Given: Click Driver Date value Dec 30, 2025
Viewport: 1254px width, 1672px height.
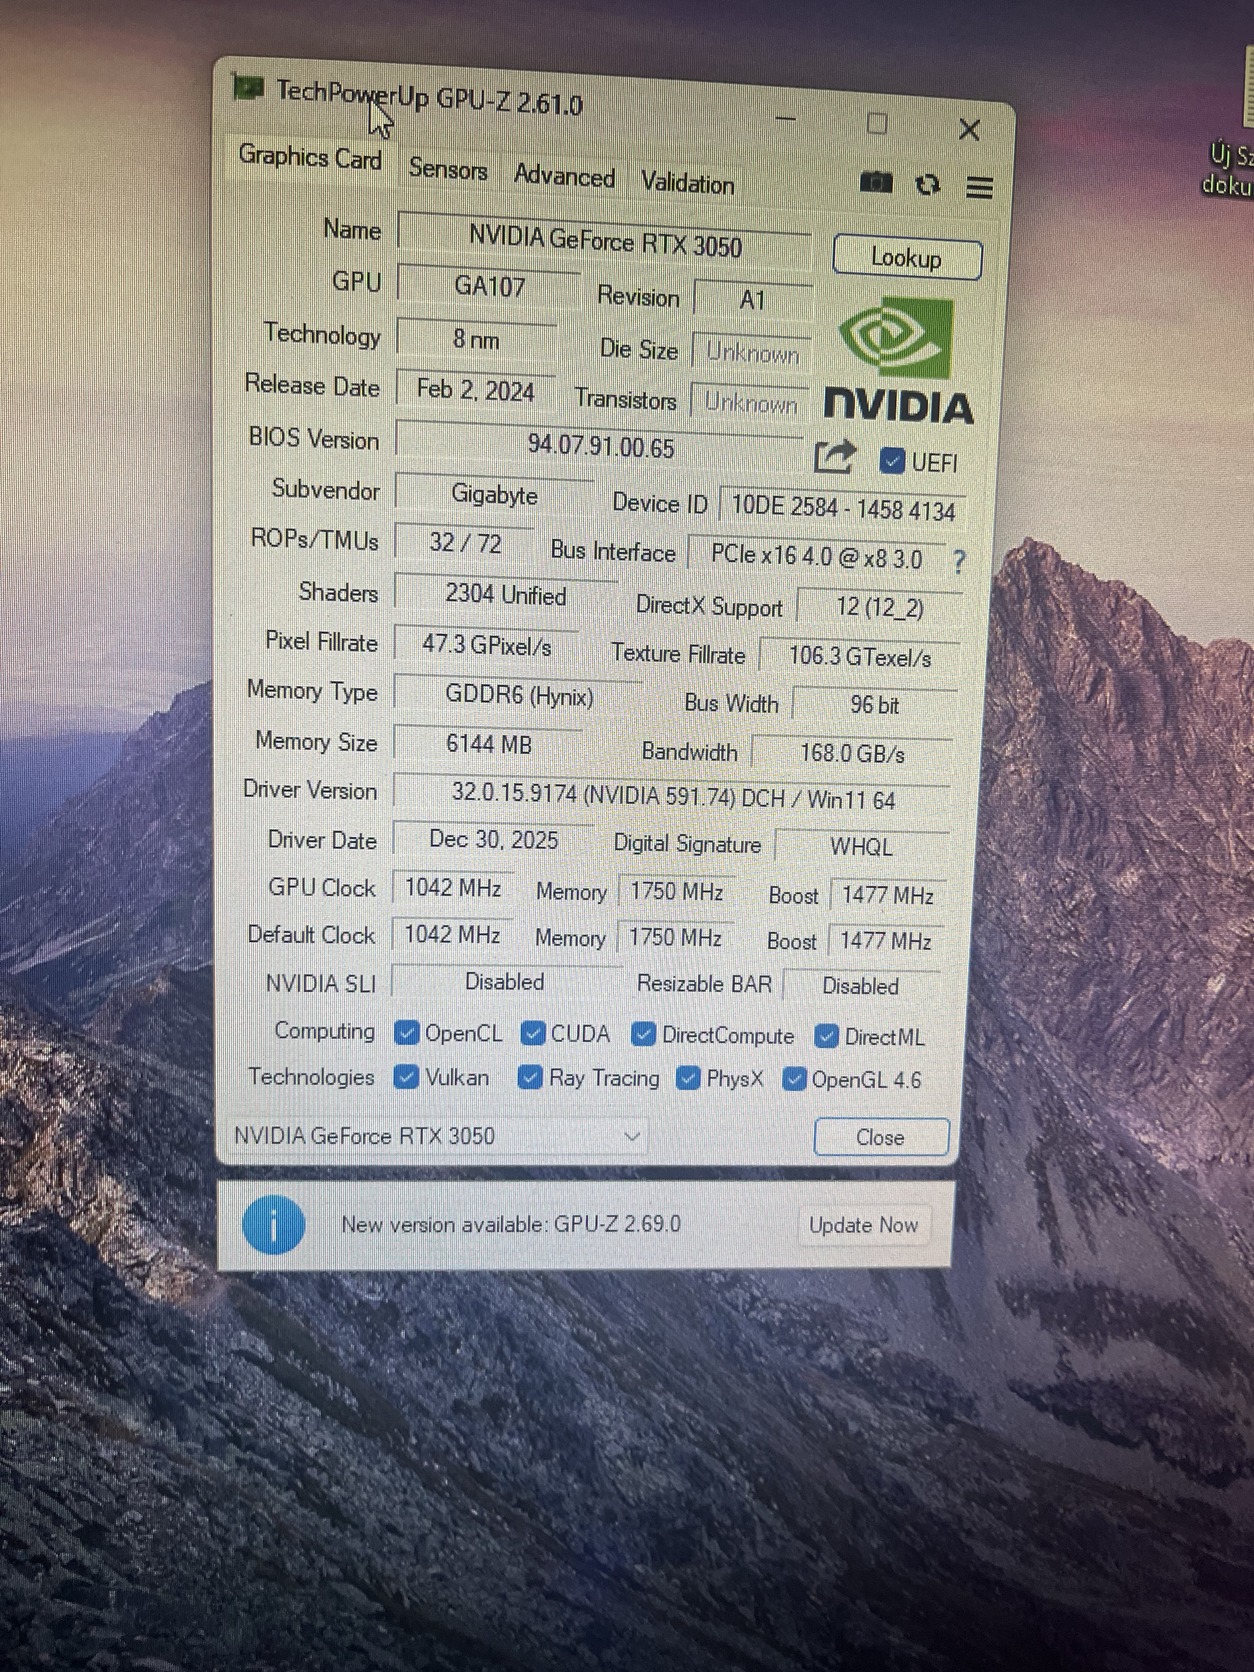Looking at the screenshot, I should click(x=493, y=840).
